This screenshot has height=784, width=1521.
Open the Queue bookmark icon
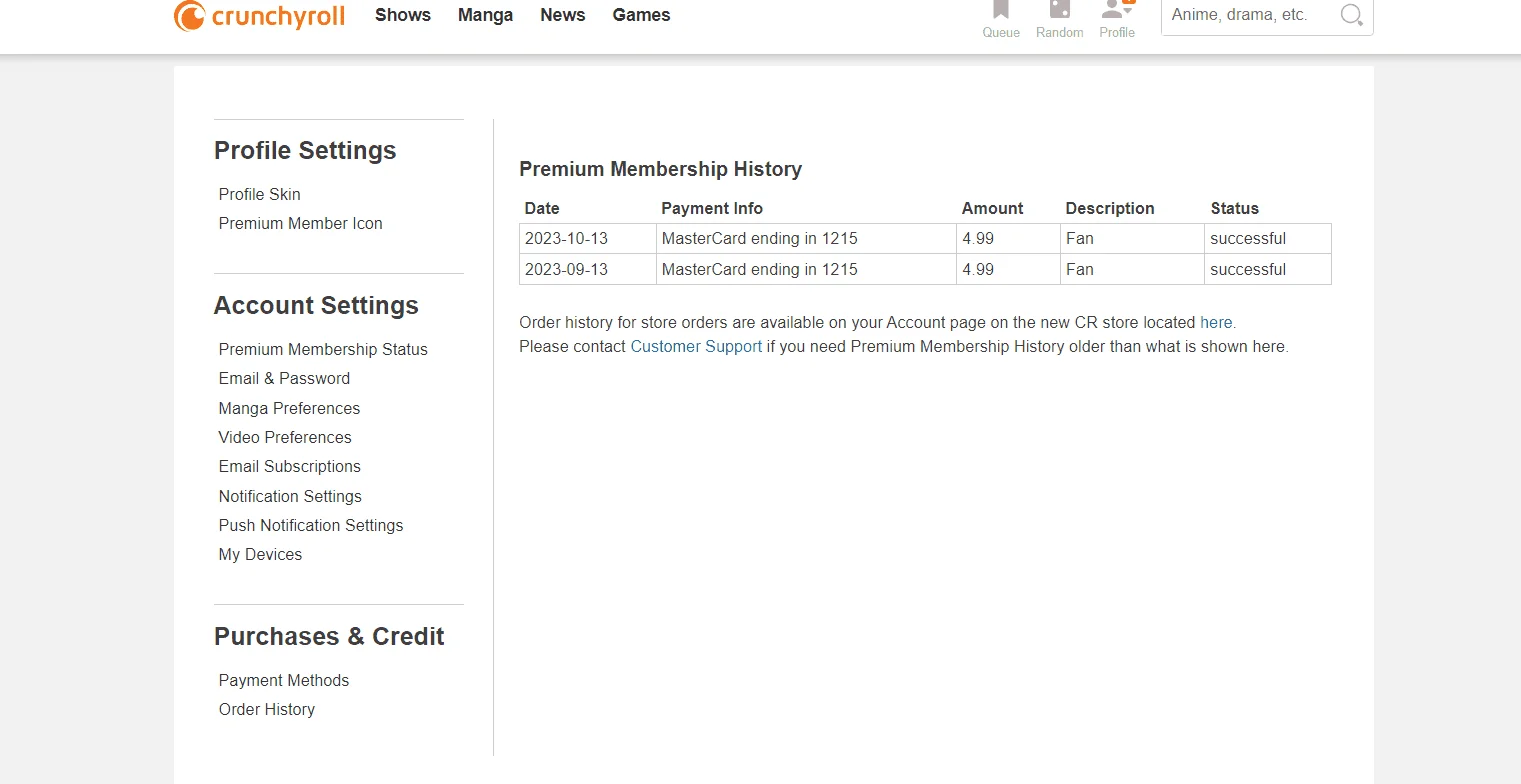[x=1001, y=10]
